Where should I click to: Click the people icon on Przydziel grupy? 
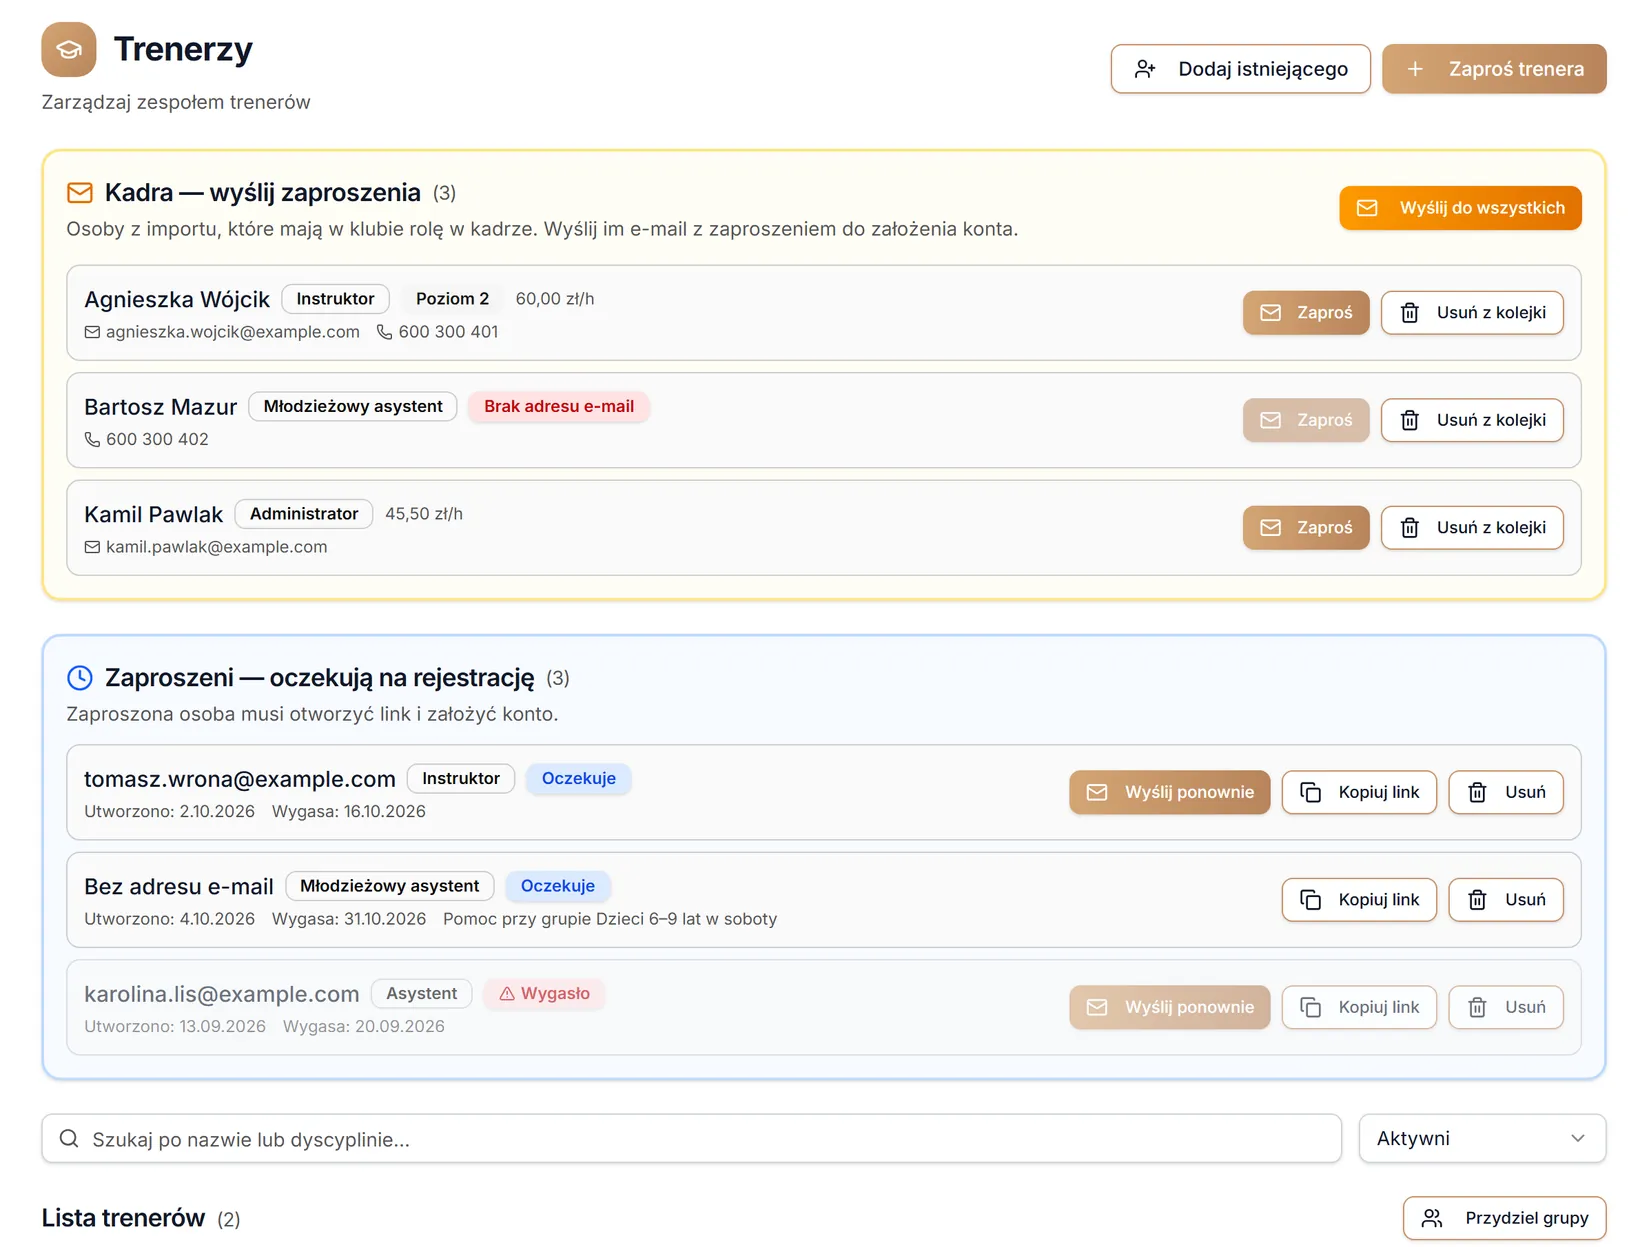click(1432, 1218)
